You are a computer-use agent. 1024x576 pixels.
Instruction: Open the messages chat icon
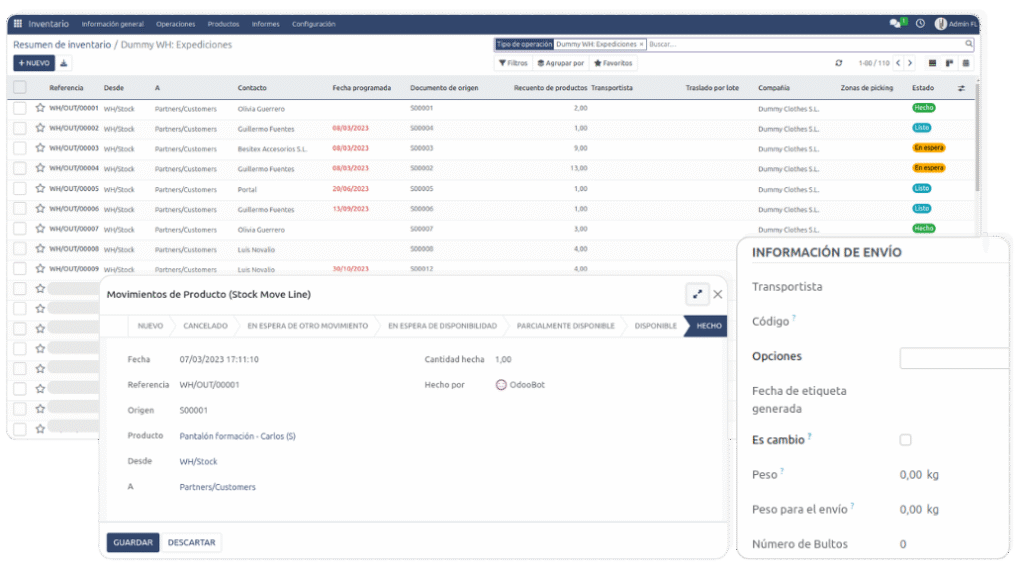tap(895, 23)
